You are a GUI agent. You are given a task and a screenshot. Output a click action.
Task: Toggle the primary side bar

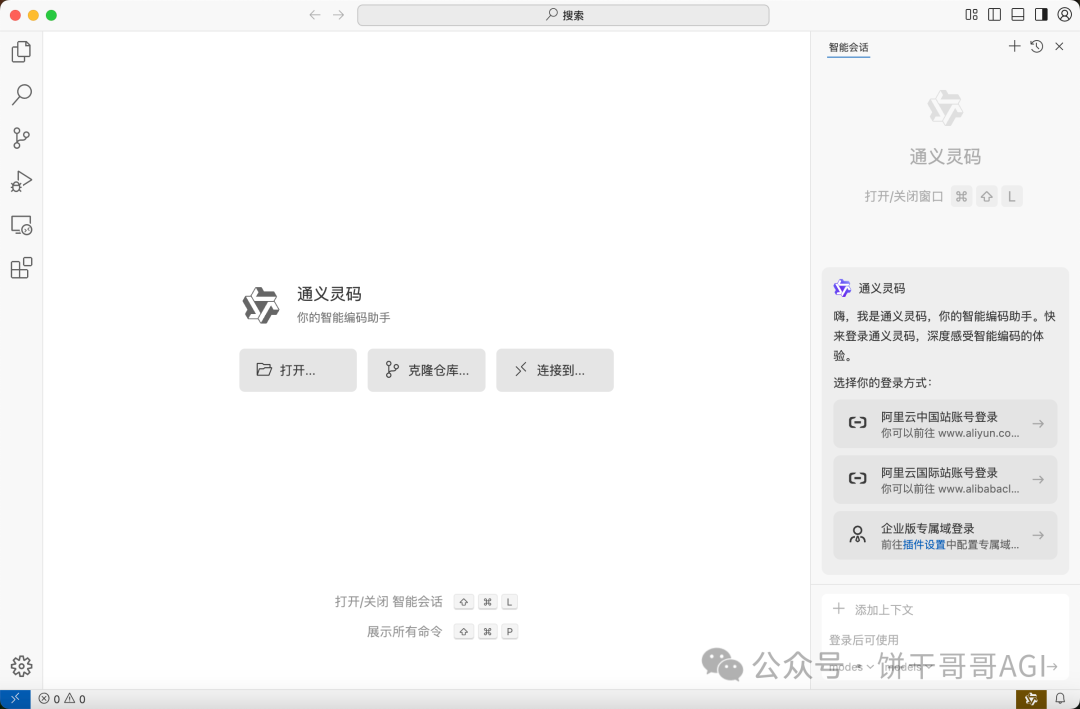995,14
